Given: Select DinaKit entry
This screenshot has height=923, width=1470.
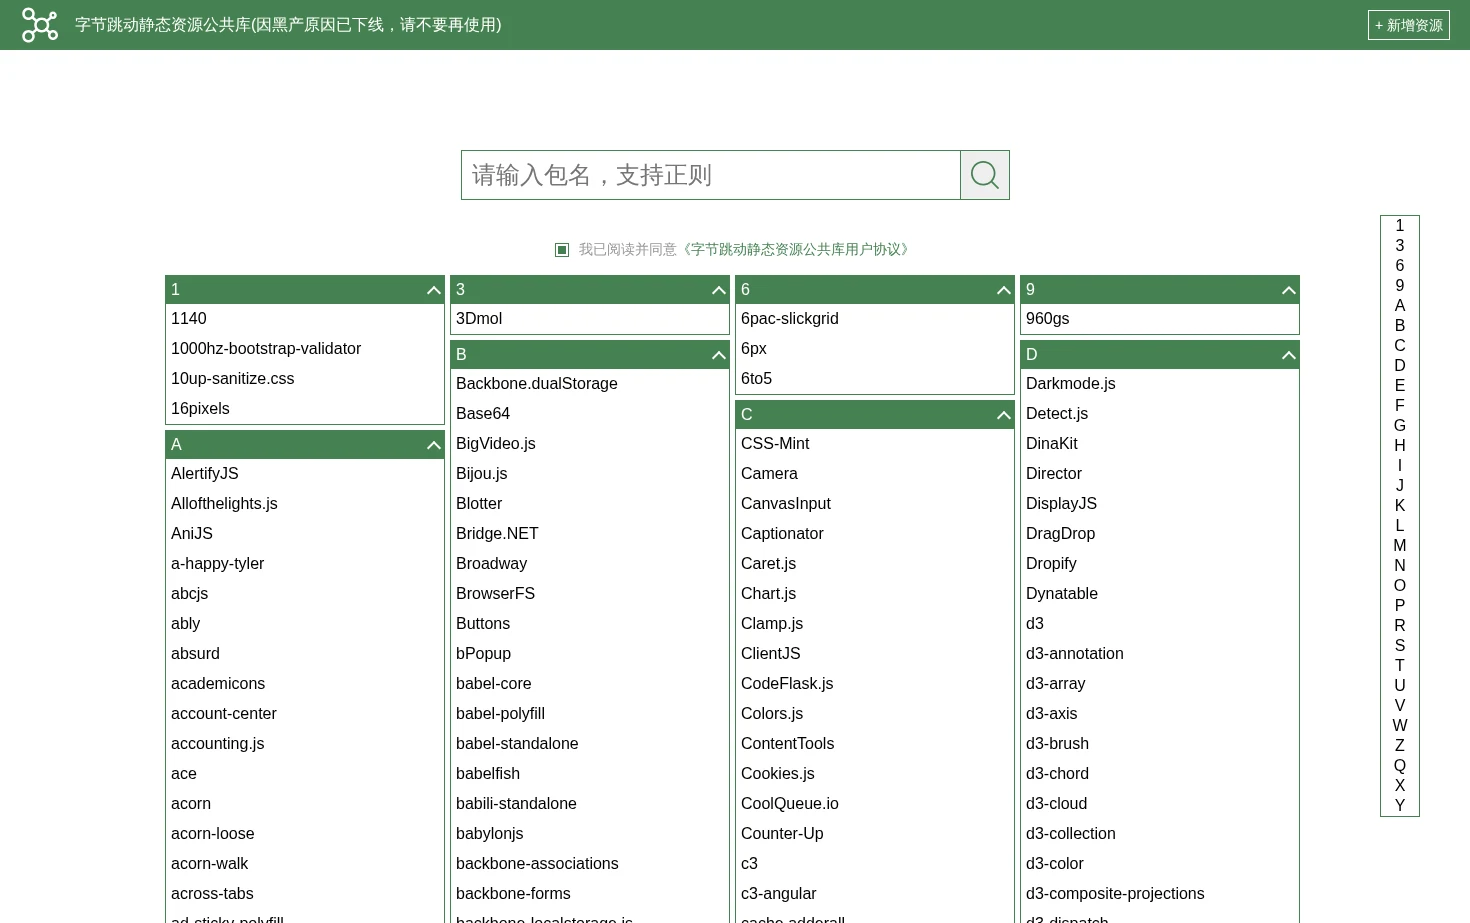Looking at the screenshot, I should (1052, 444).
